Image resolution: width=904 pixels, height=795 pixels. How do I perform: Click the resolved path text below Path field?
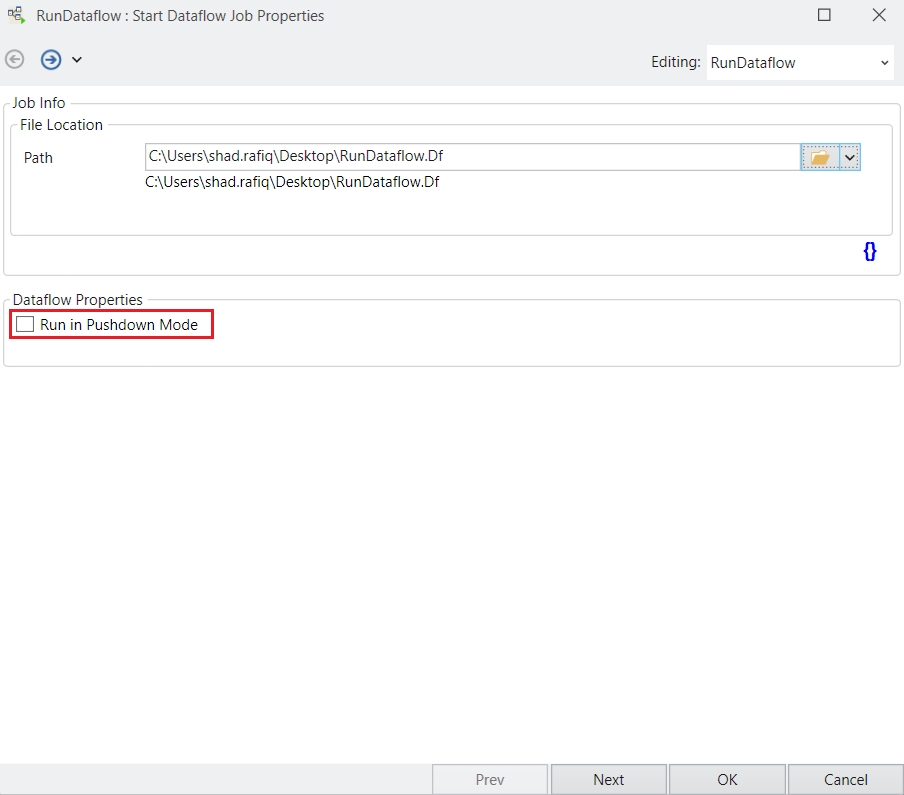click(292, 182)
